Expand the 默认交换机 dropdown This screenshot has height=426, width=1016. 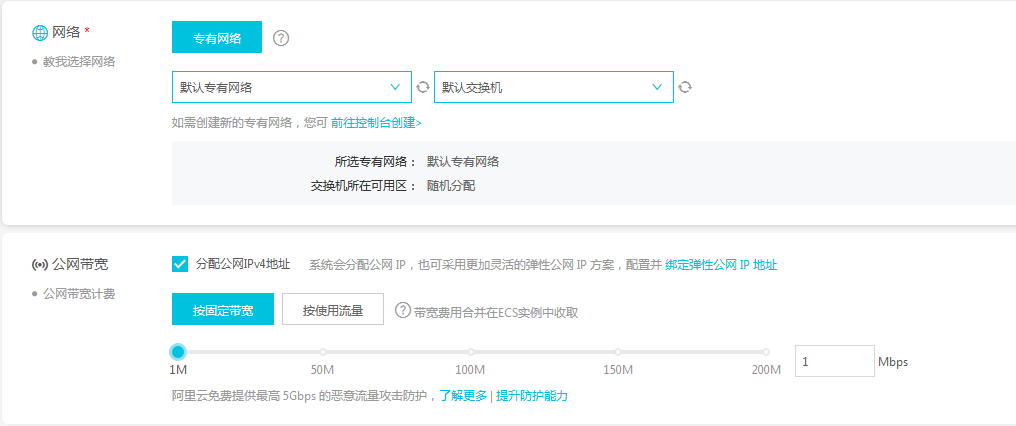553,87
